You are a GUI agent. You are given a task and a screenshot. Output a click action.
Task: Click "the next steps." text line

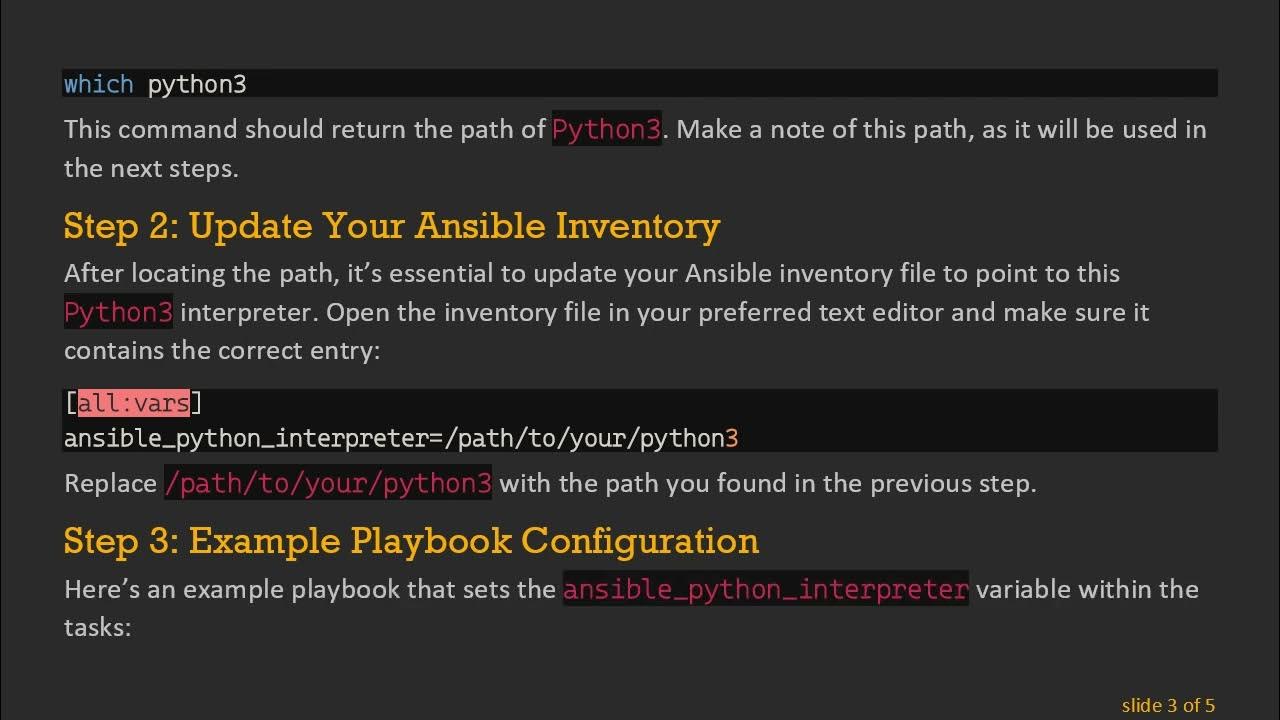[151, 168]
